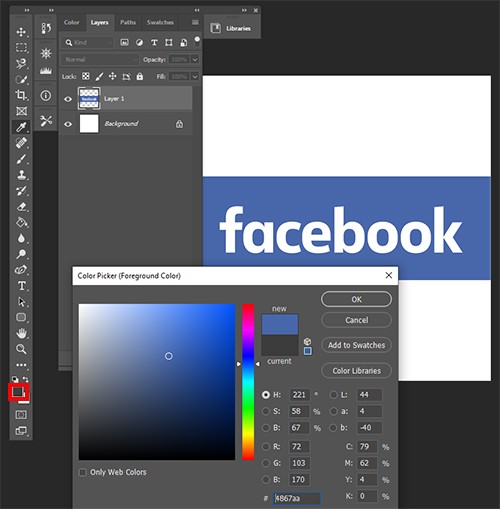Select the Crop tool
Viewport: 500px width, 509px height.
click(21, 95)
